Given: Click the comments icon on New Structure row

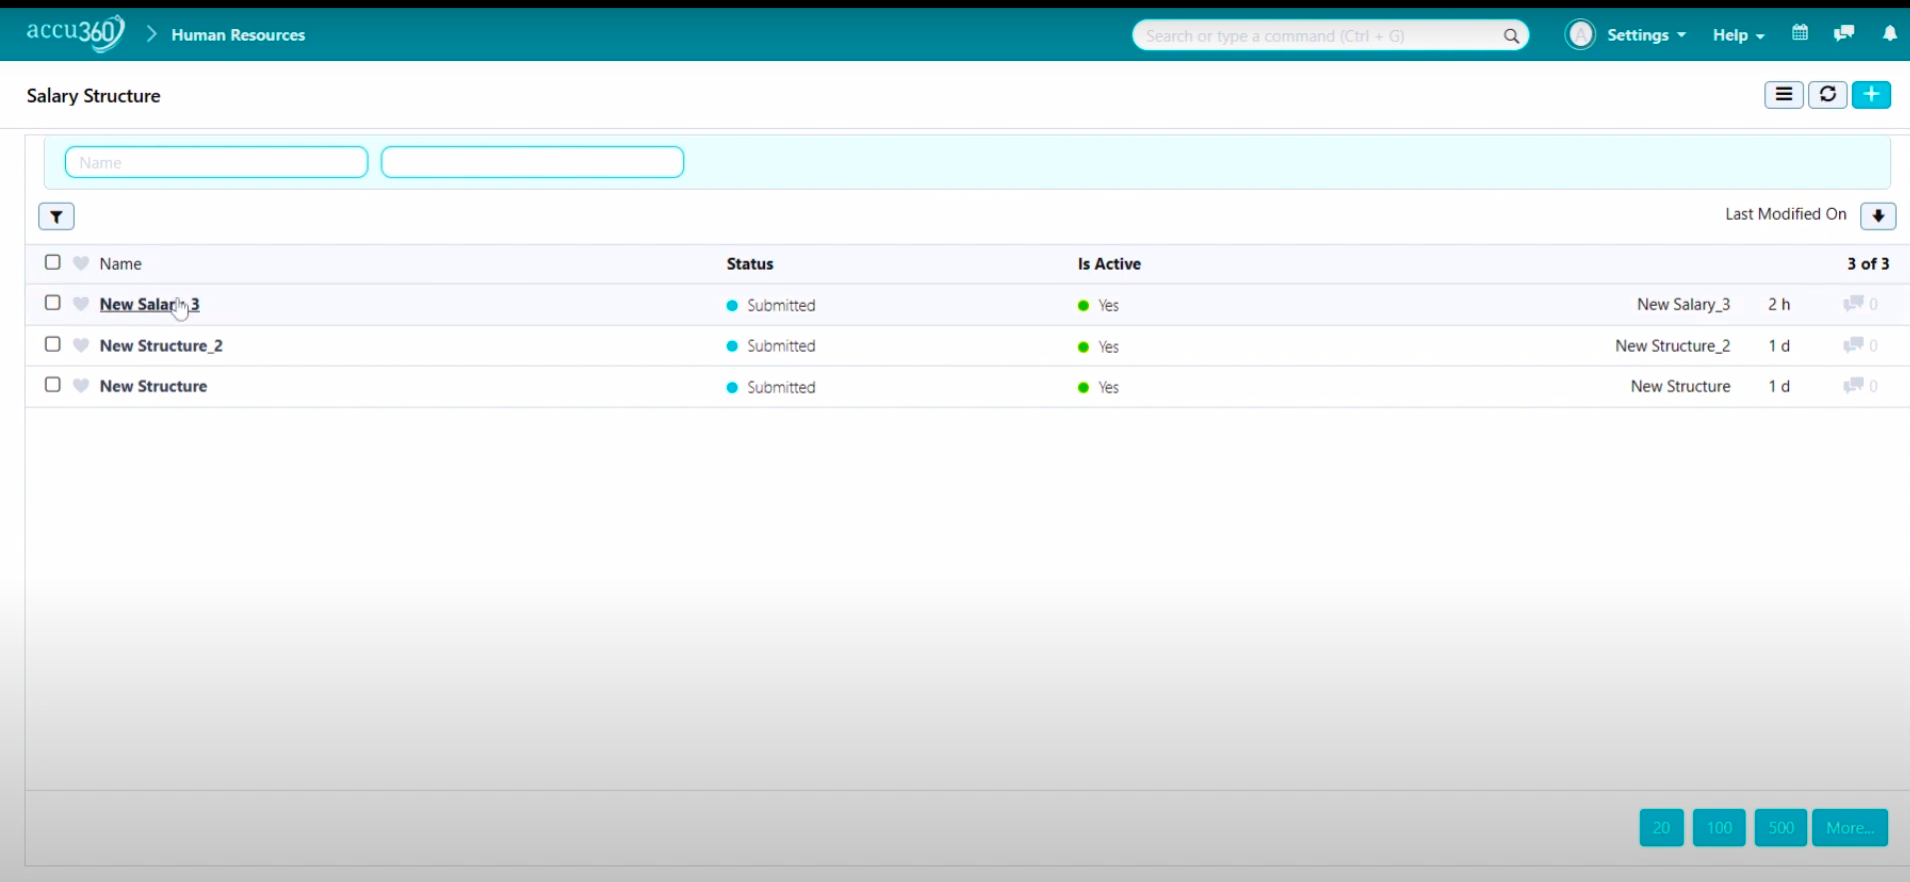Looking at the screenshot, I should click(1853, 385).
